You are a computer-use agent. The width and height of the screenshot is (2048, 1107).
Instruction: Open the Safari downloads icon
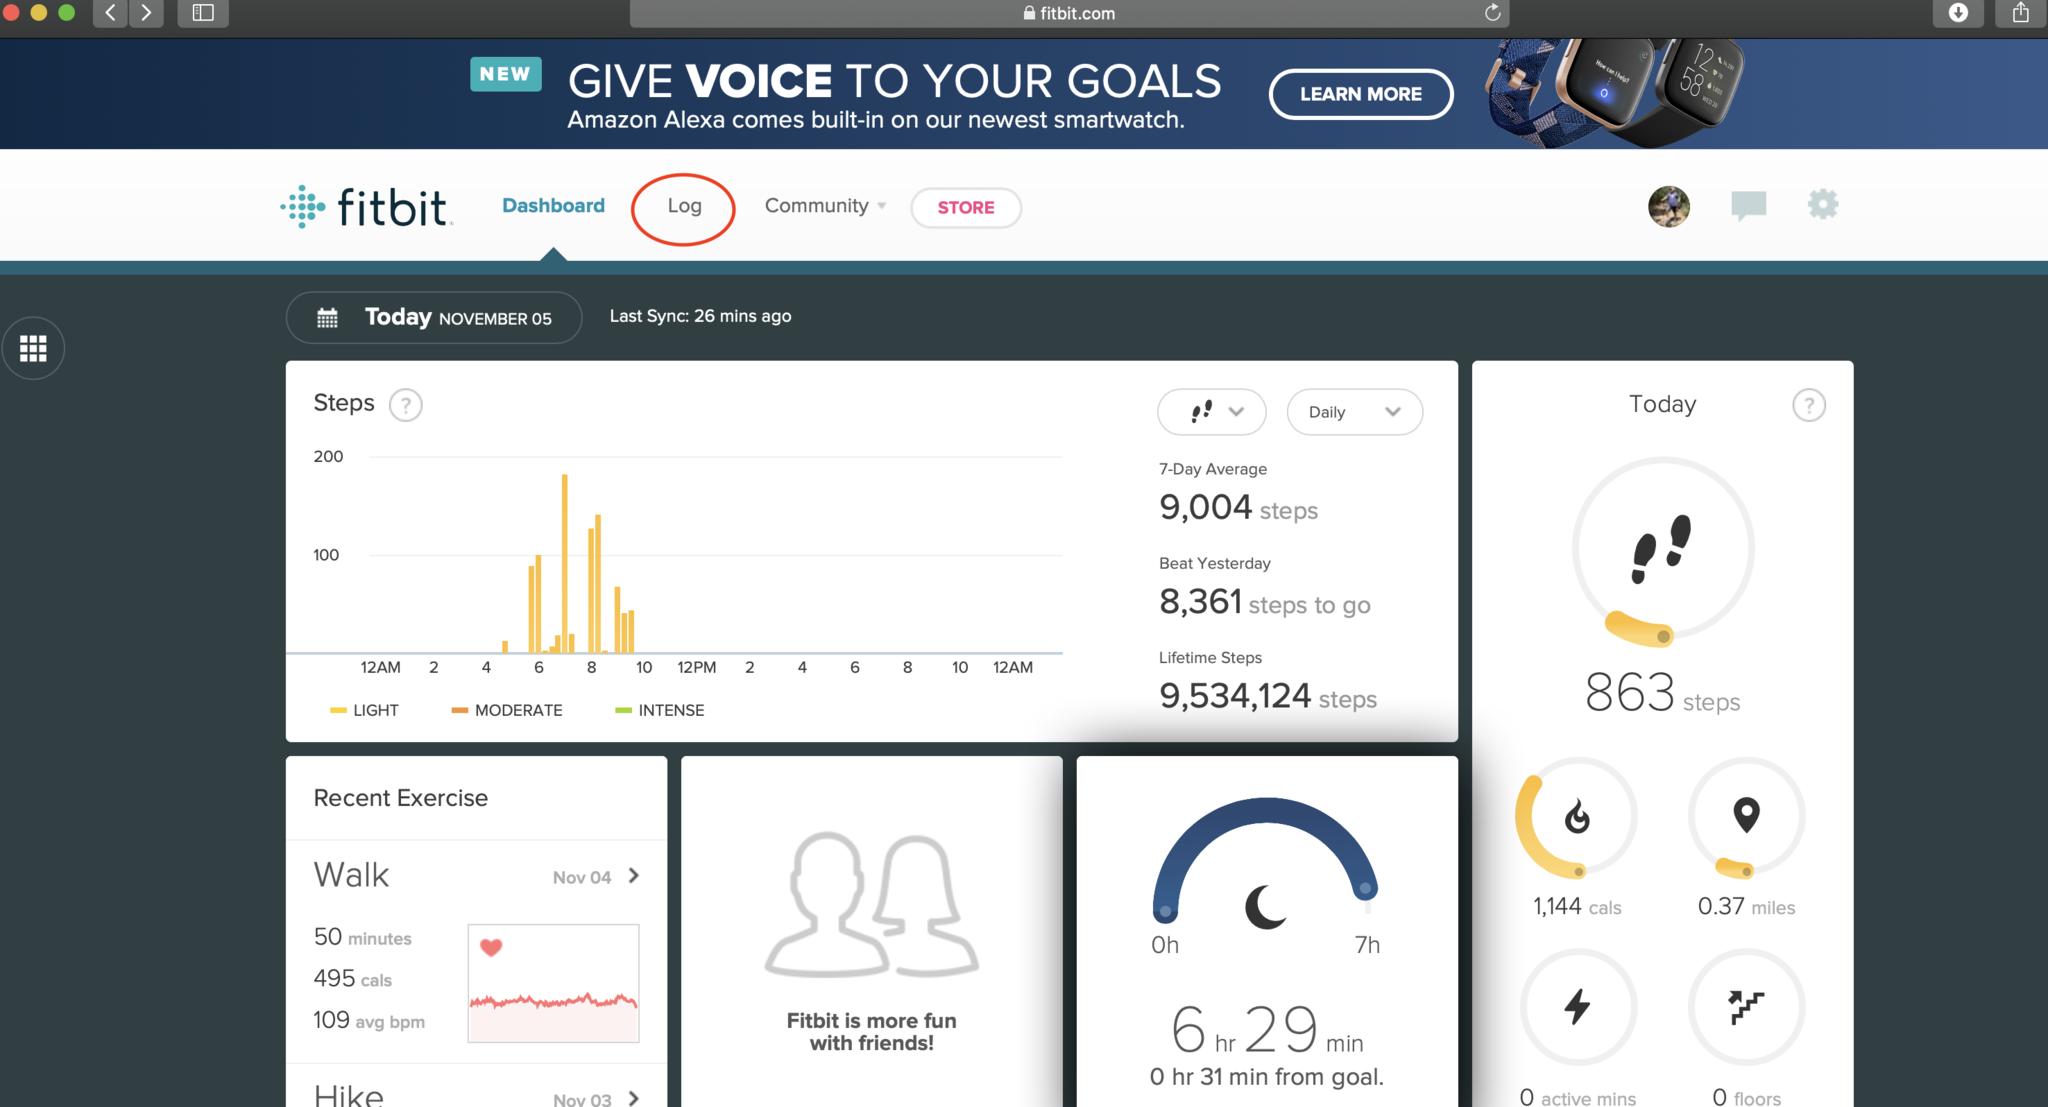pos(1958,13)
